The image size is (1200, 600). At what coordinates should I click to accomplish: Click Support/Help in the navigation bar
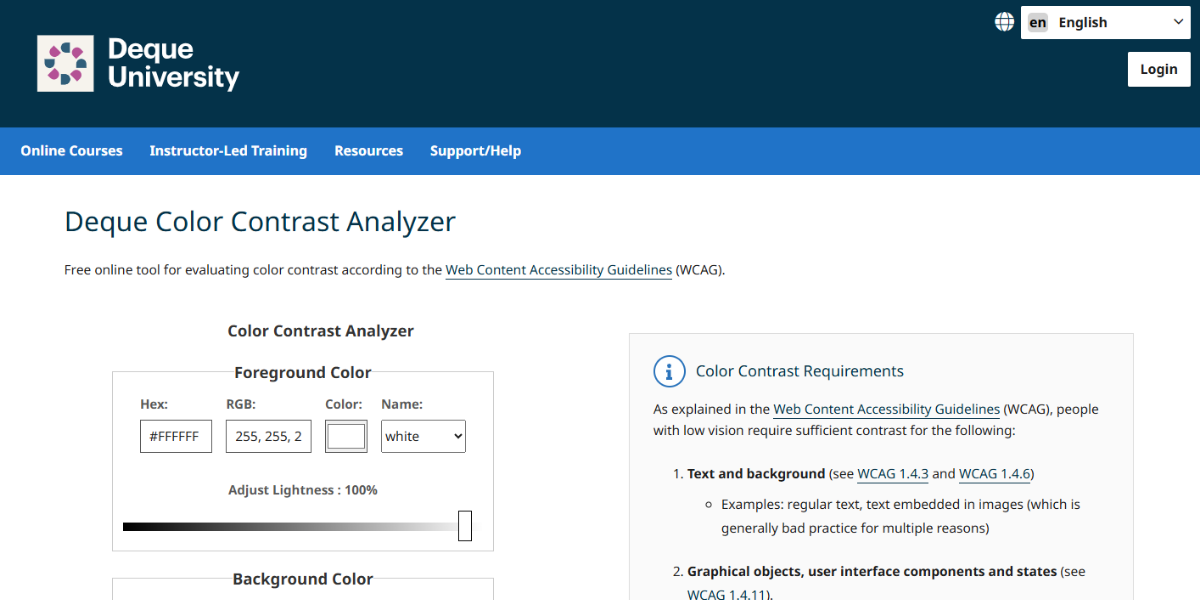pos(475,151)
